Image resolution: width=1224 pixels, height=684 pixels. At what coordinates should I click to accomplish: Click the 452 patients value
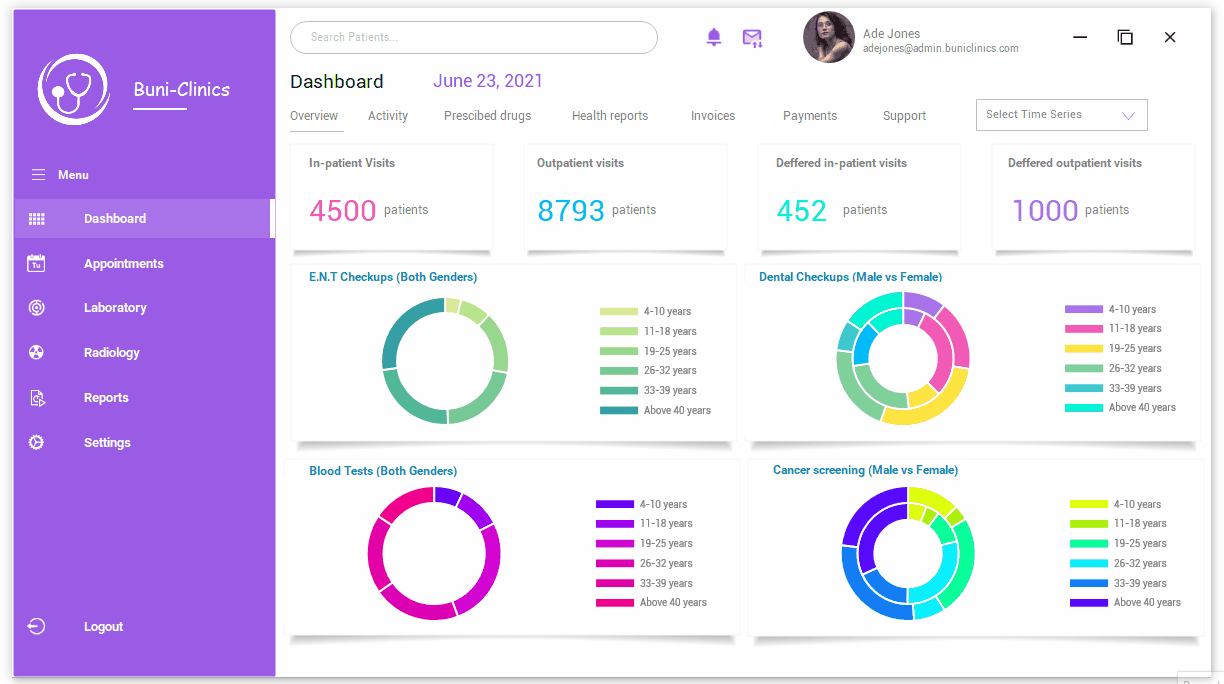click(x=802, y=211)
